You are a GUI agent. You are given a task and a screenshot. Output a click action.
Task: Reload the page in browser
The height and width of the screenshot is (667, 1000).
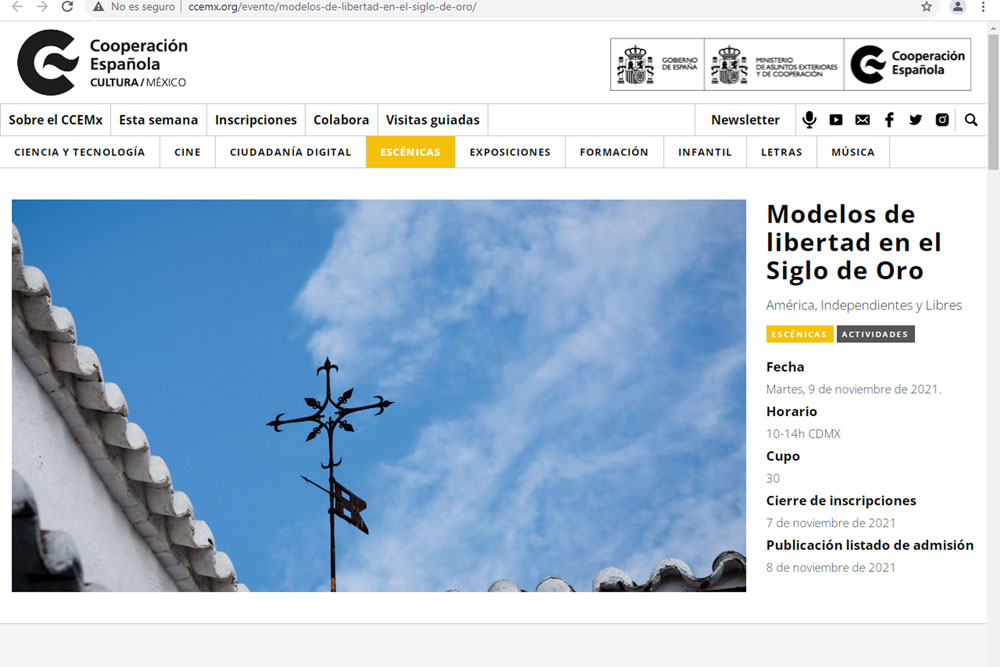point(67,7)
